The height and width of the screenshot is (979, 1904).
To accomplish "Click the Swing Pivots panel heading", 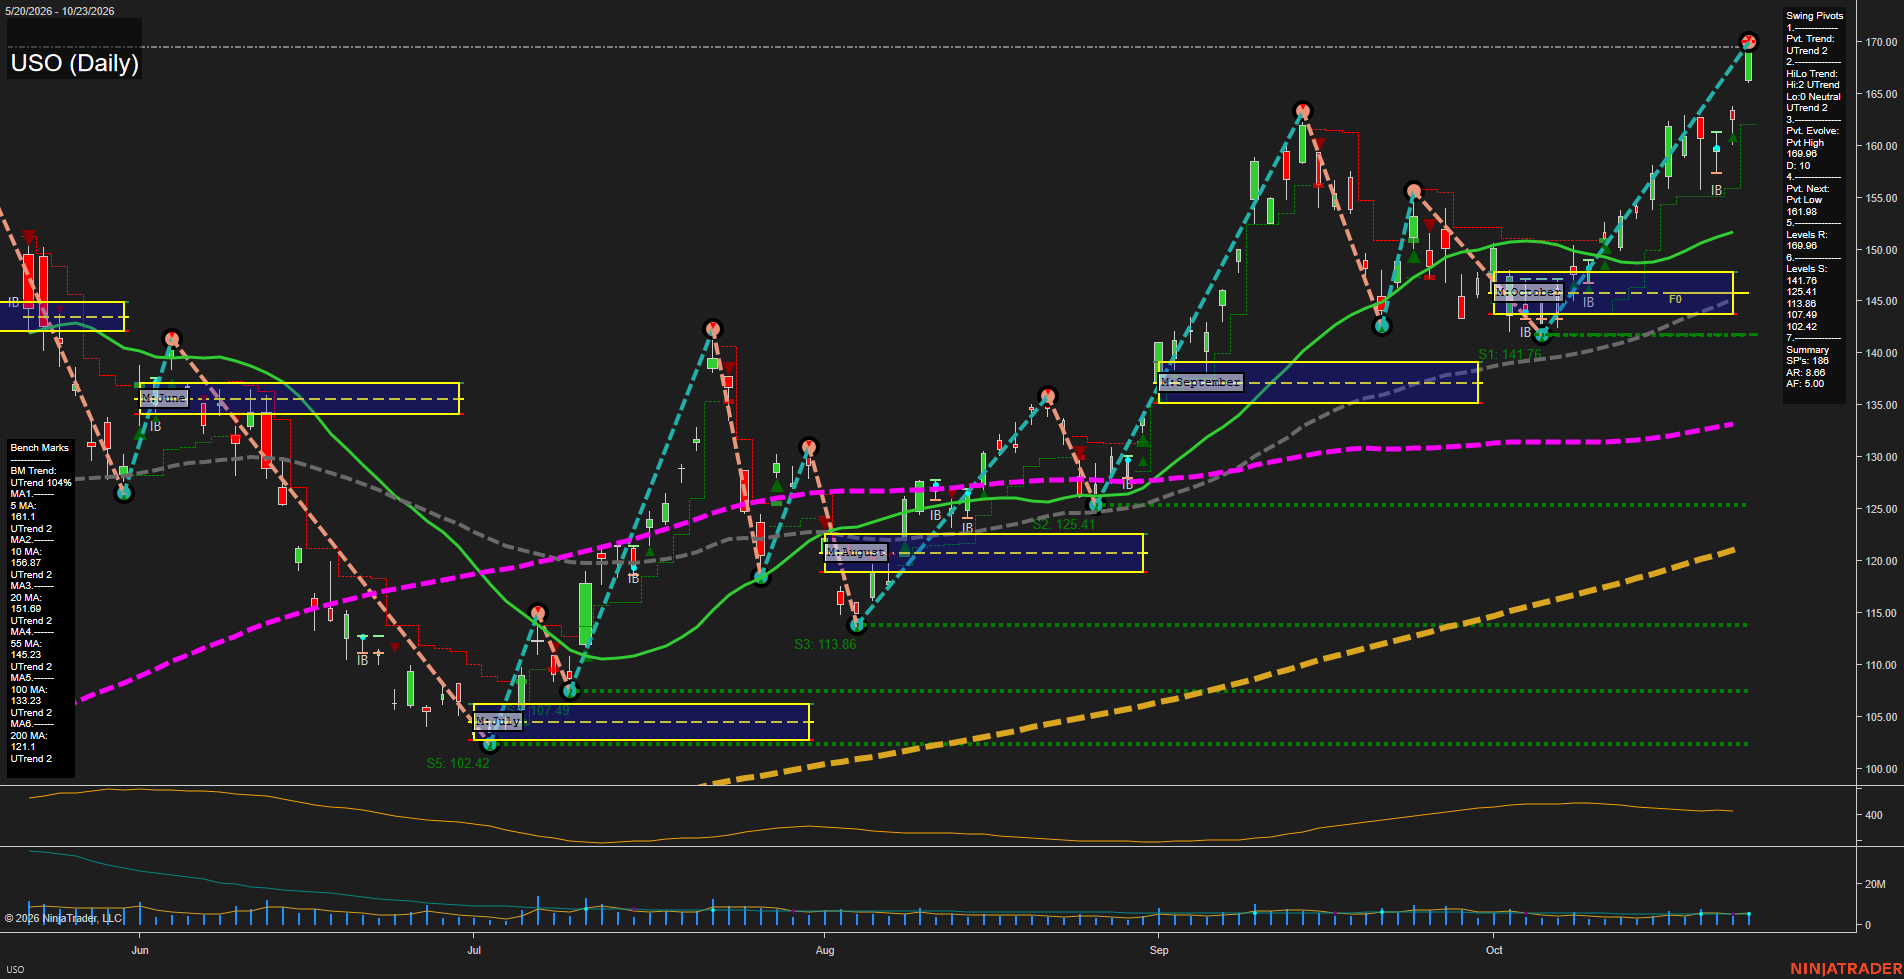I will [x=1814, y=16].
